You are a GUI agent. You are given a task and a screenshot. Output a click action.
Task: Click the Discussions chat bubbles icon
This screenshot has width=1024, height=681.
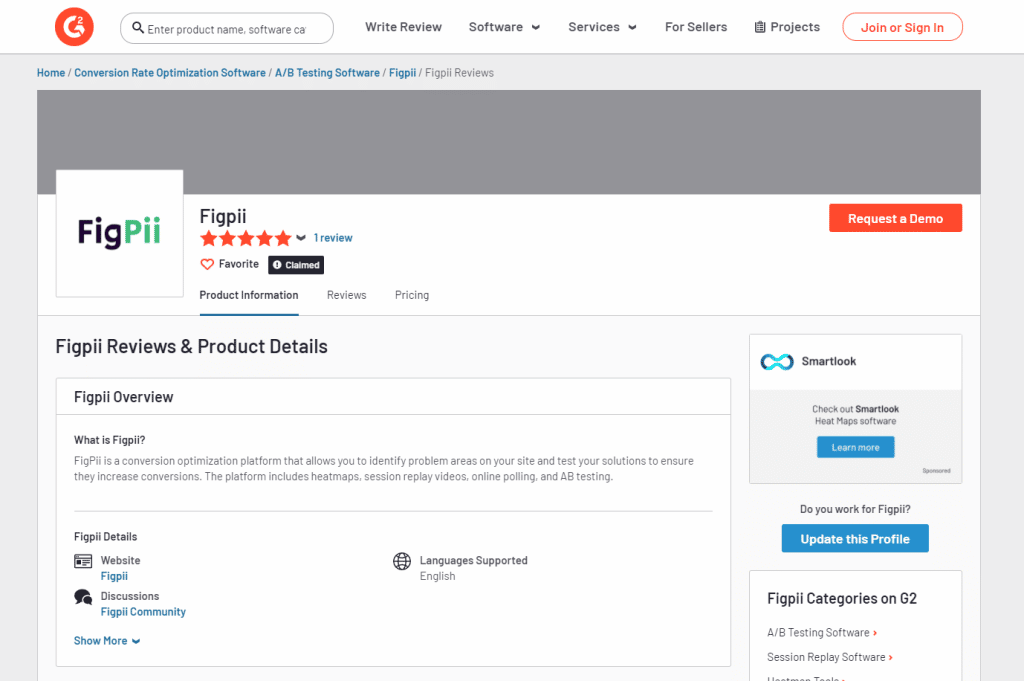pos(83,597)
